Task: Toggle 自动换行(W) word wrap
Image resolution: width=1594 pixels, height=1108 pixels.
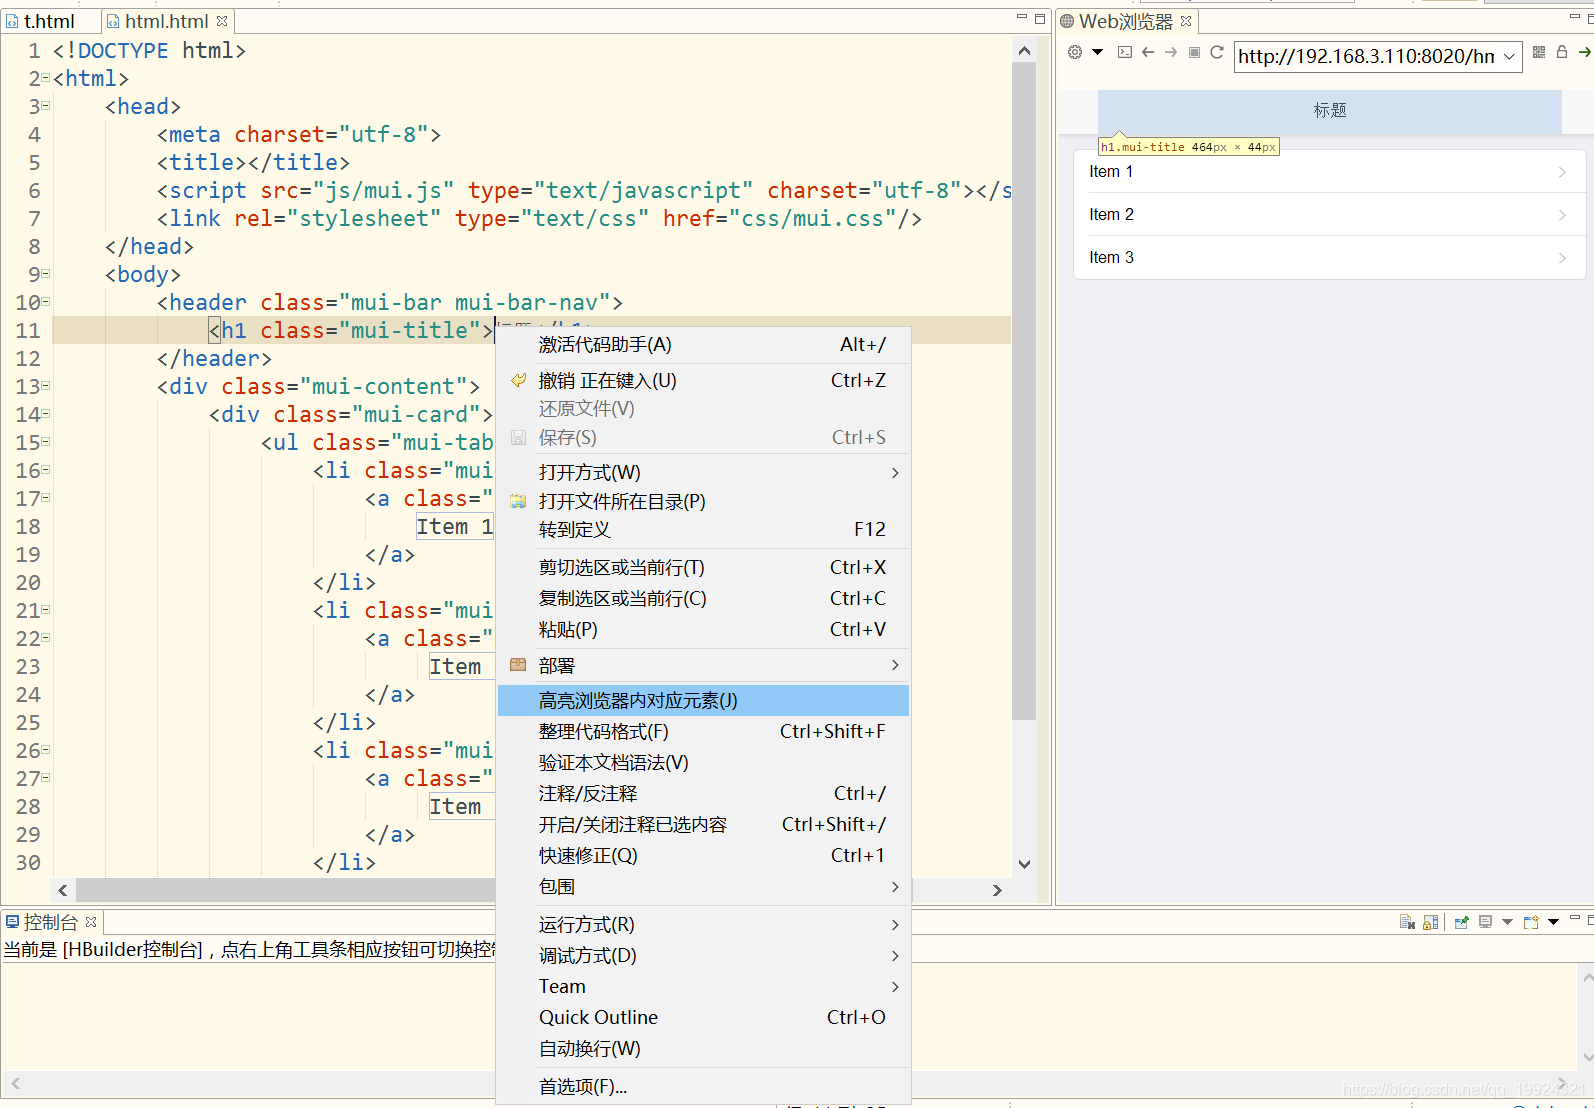Action: 703,1049
